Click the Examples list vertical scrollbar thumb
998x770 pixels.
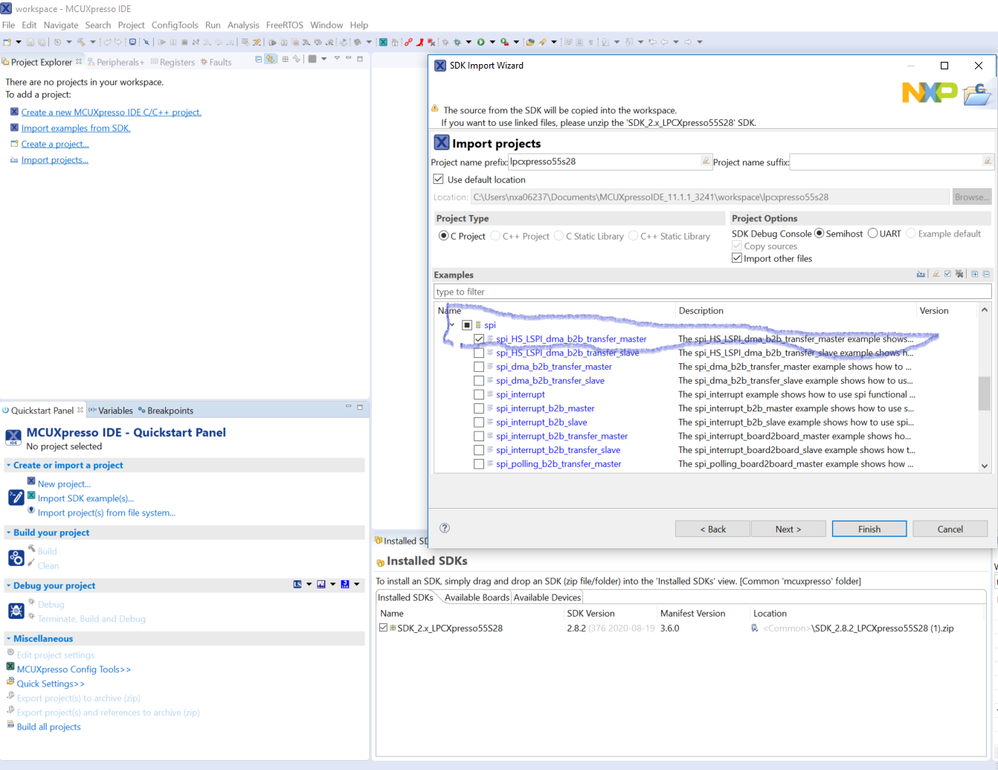[x=984, y=393]
